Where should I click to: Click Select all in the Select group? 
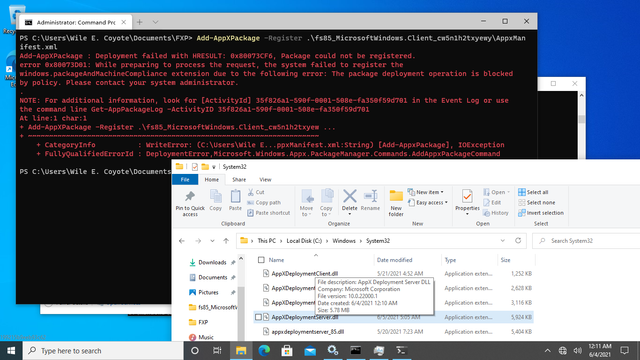coord(533,192)
